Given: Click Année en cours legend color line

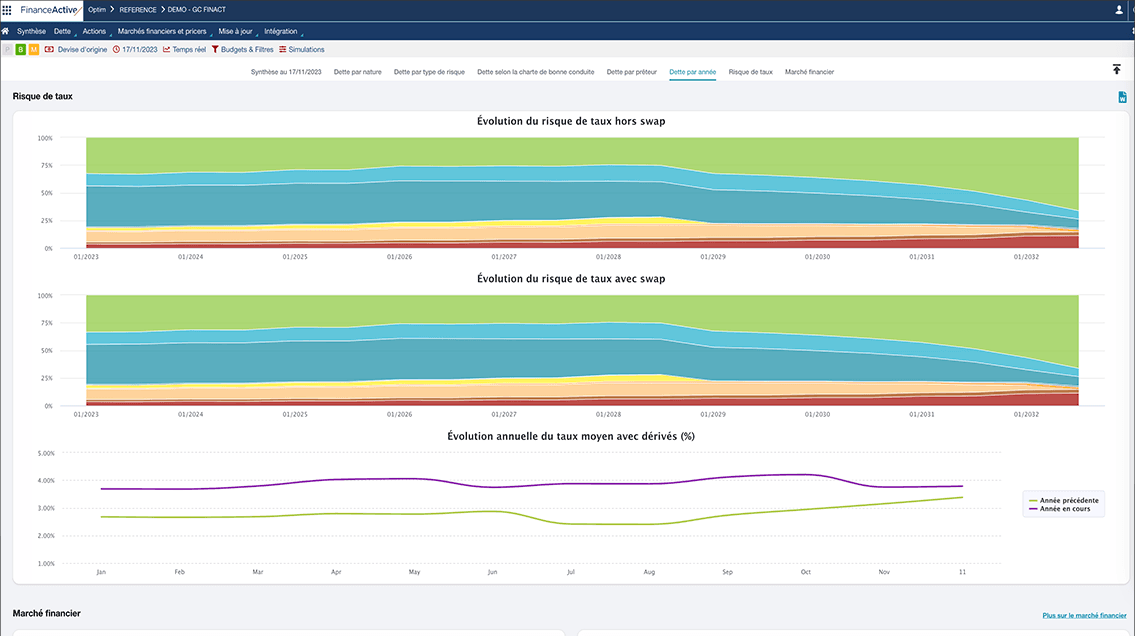Looking at the screenshot, I should 1034,509.
